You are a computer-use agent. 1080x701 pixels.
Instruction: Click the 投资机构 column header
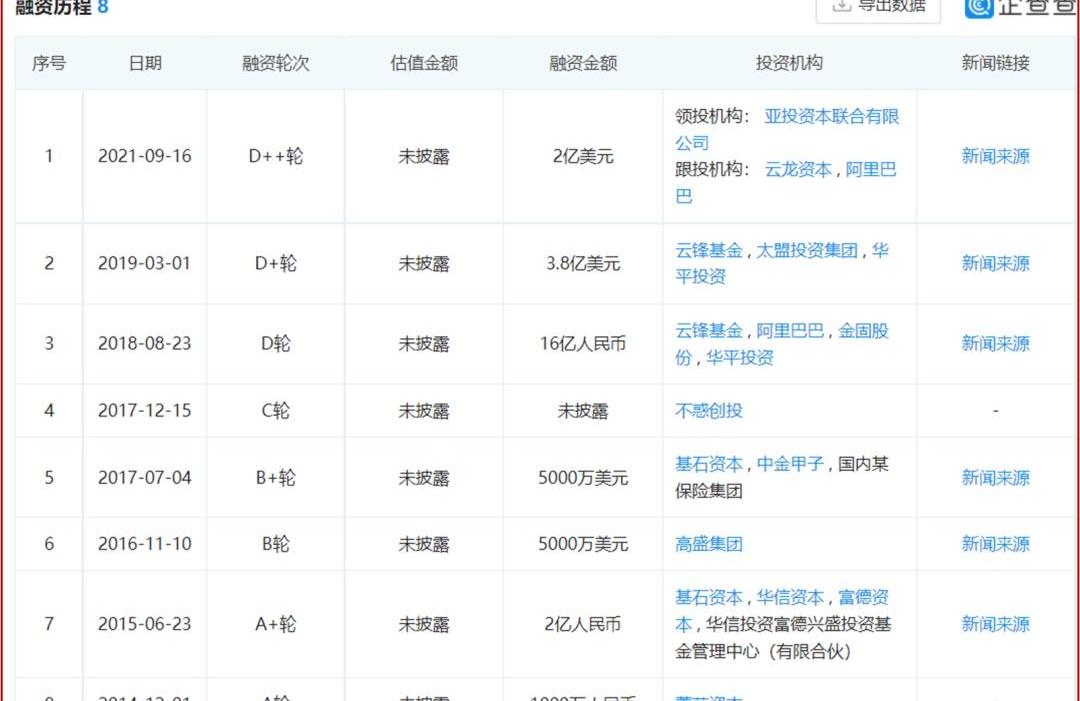[x=789, y=63]
